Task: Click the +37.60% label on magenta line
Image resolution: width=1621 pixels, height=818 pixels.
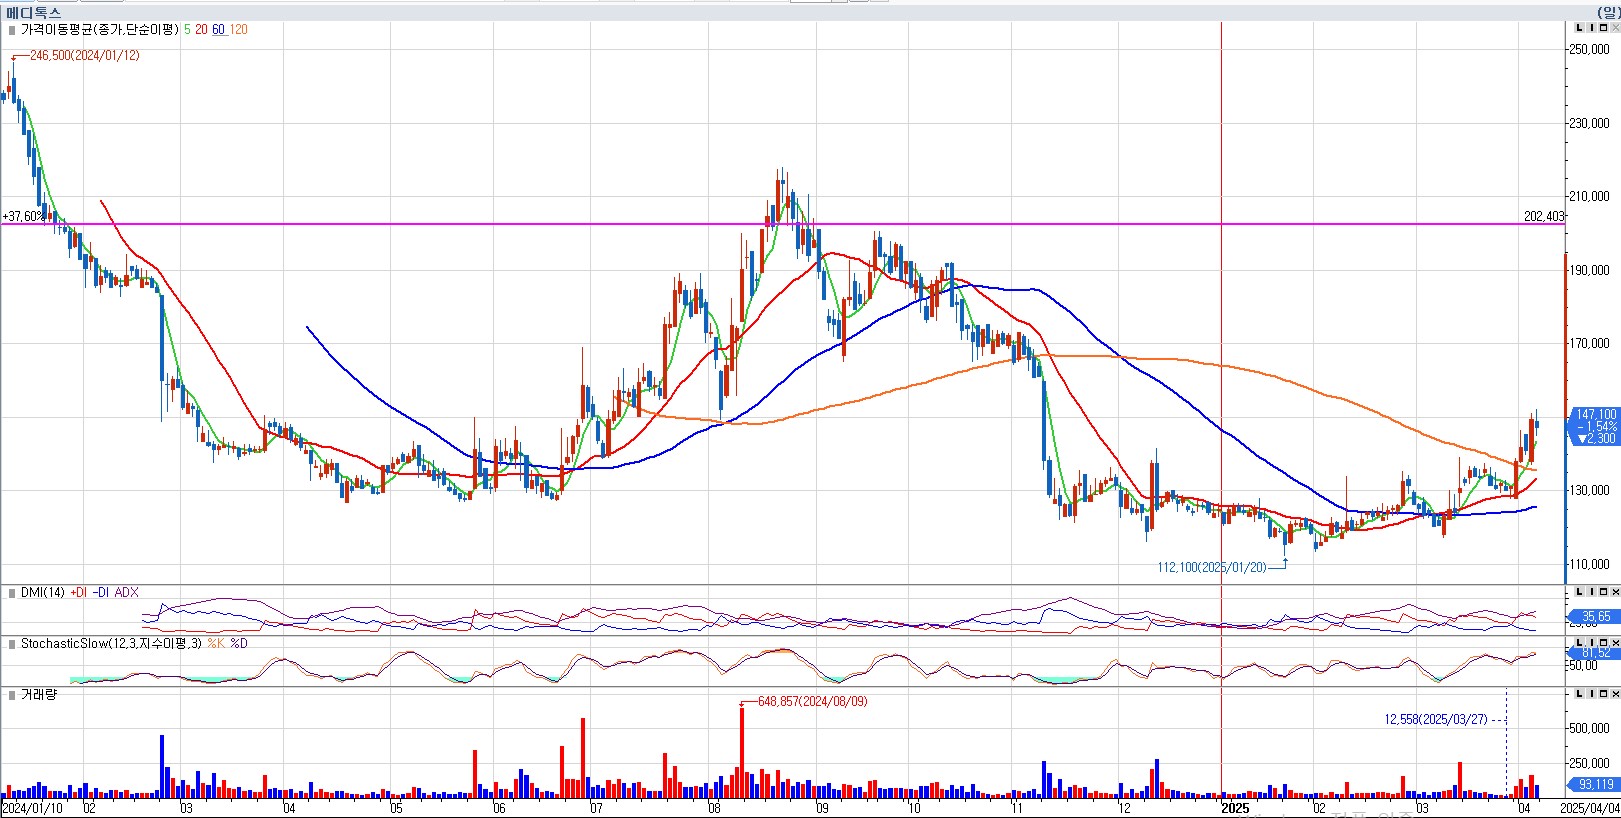Action: (23, 216)
